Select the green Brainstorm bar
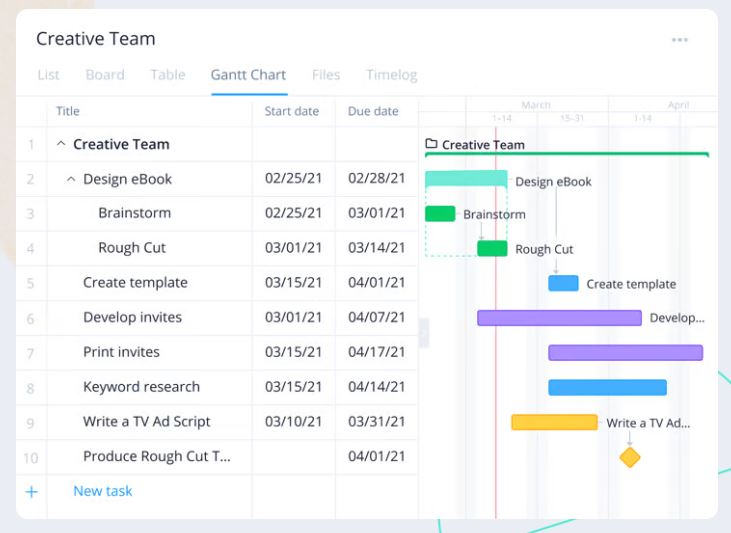Image resolution: width=731 pixels, height=533 pixels. (x=440, y=214)
